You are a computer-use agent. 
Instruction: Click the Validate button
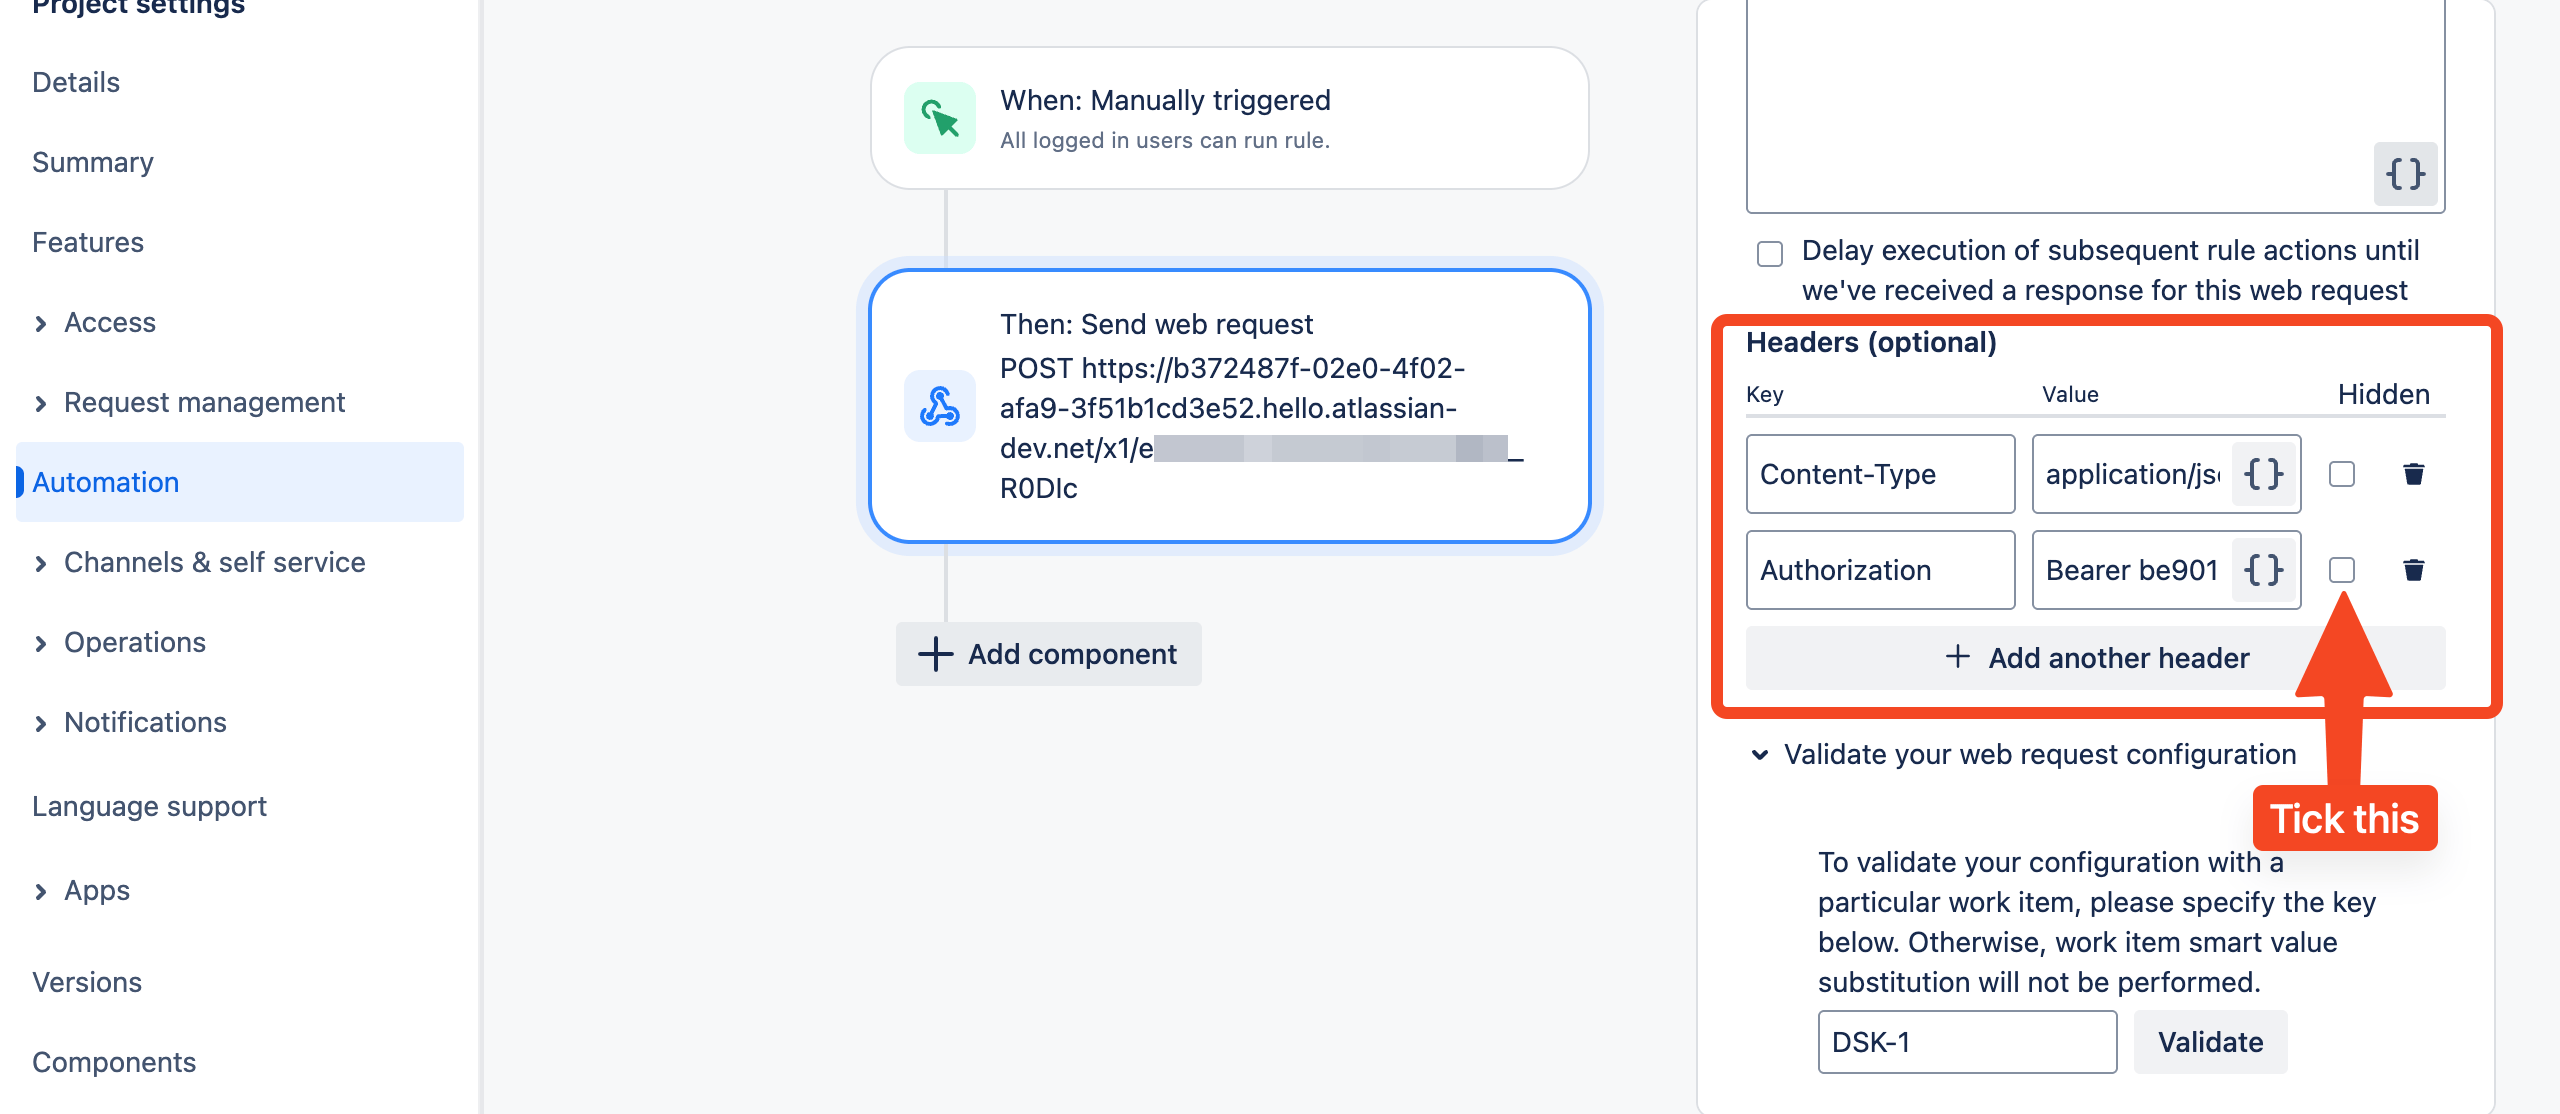click(2210, 1042)
